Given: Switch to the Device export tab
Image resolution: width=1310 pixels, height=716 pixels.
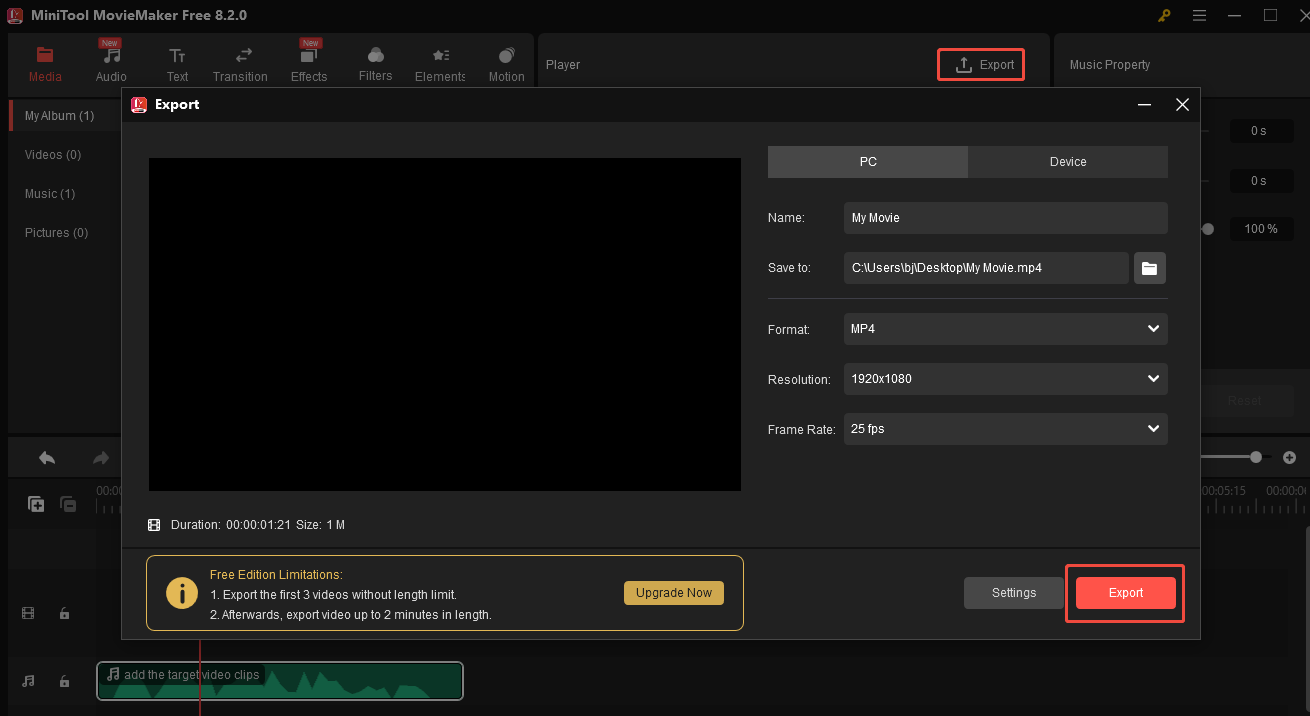Looking at the screenshot, I should [1068, 162].
